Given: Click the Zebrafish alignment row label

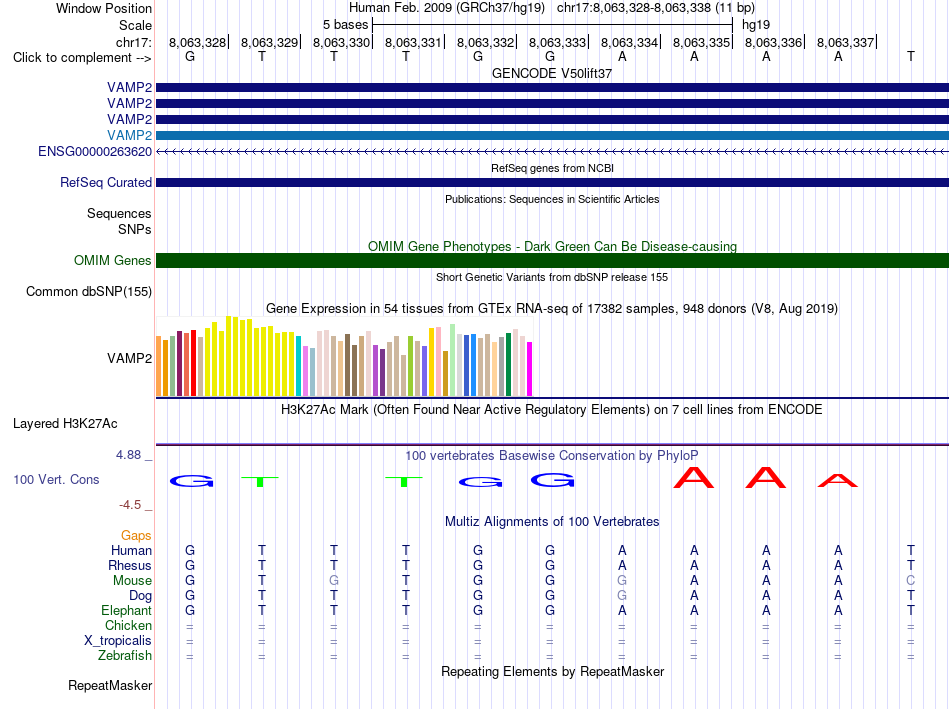Looking at the screenshot, I should tap(125, 656).
